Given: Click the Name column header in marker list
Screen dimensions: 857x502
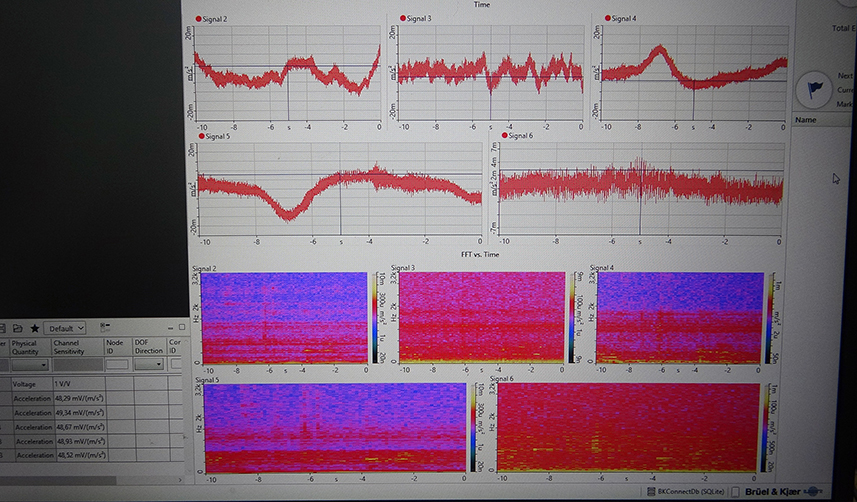Looking at the screenshot, I should (806, 120).
